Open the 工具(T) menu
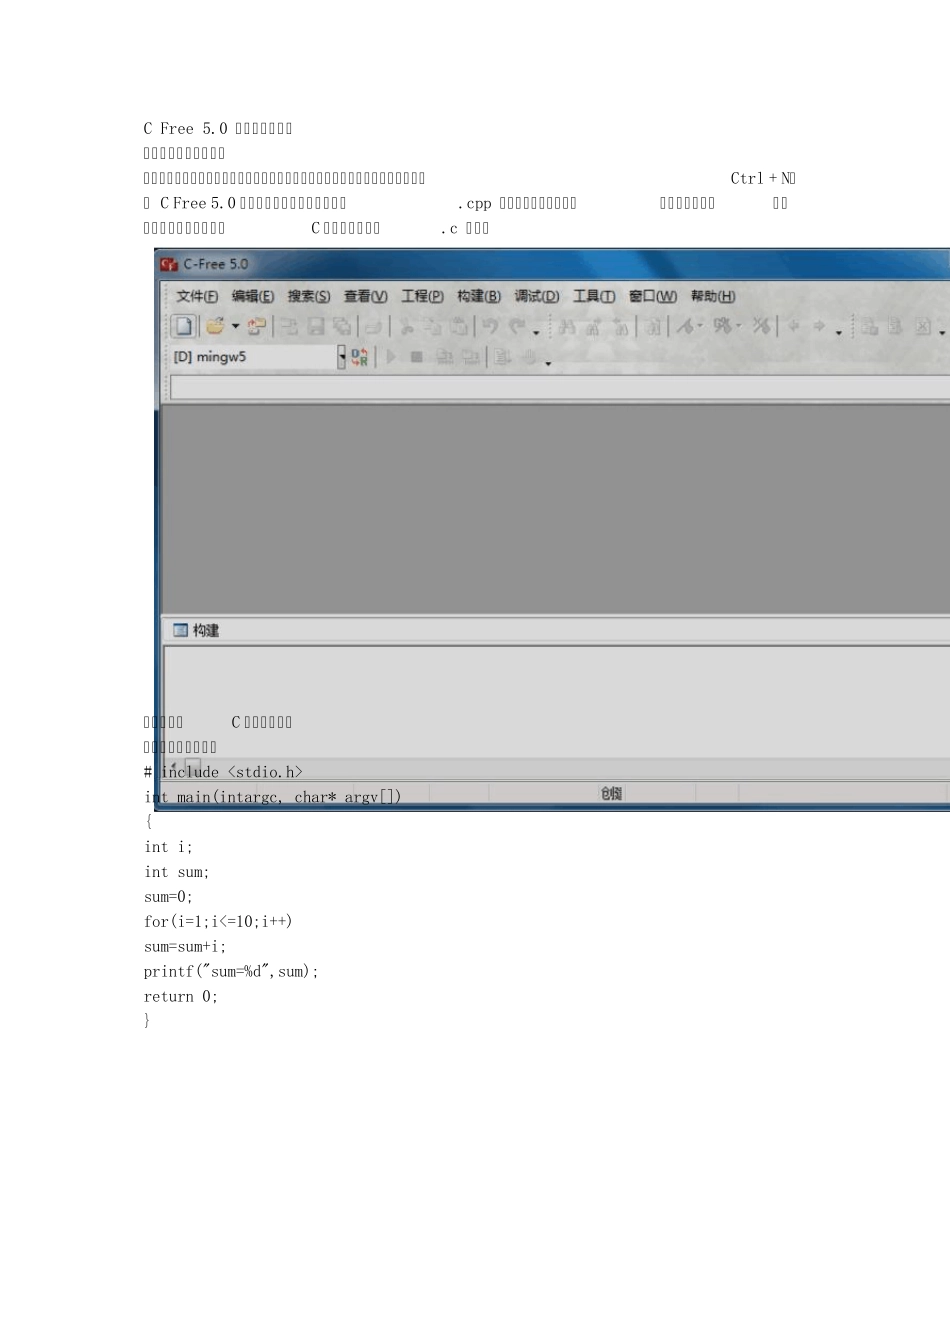 pos(594,296)
